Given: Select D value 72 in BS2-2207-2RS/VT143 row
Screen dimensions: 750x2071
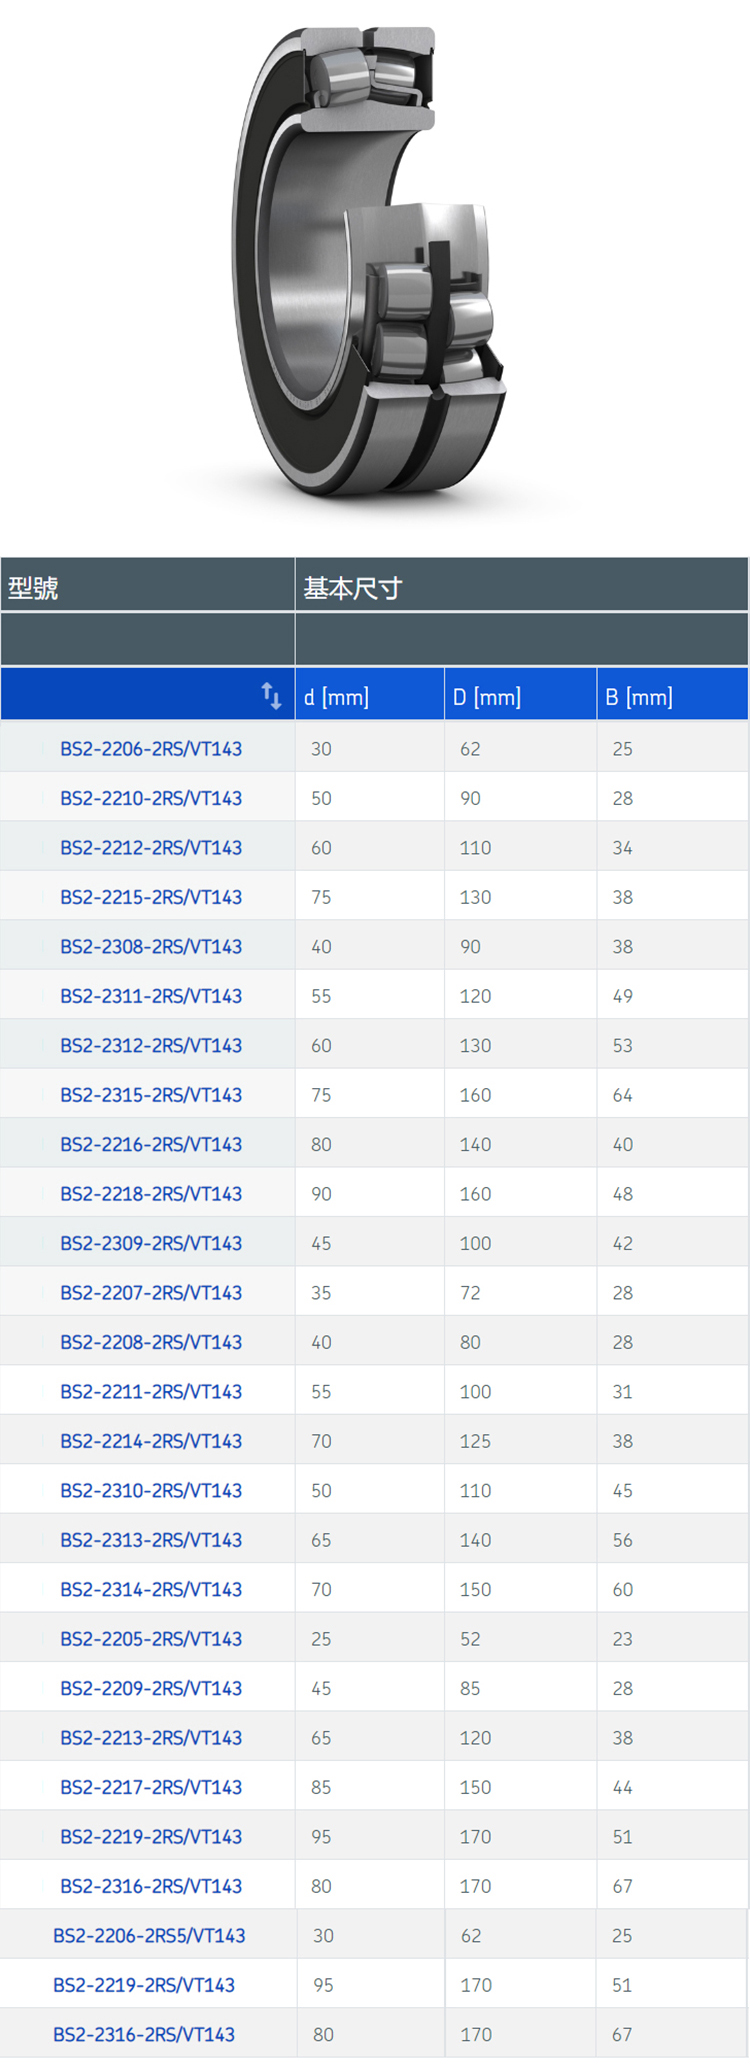Looking at the screenshot, I should [x=470, y=1293].
